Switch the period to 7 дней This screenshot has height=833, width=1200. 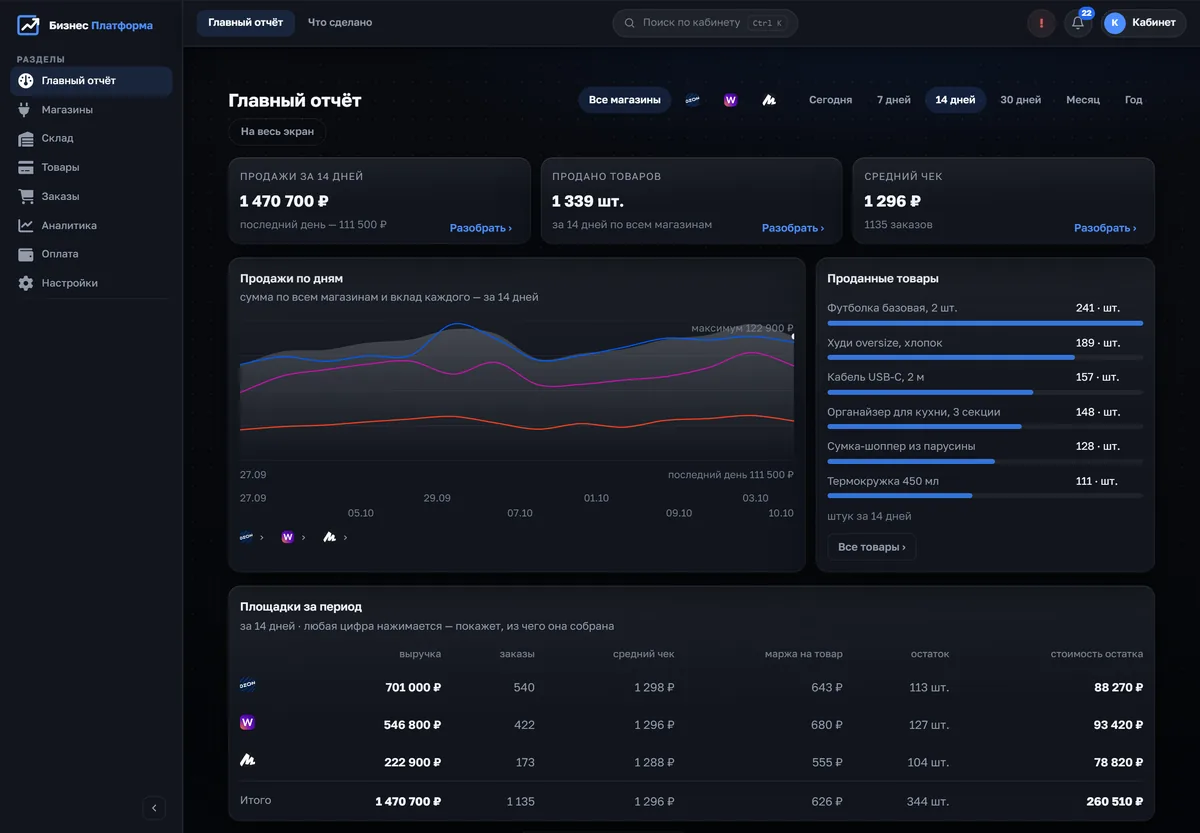(894, 100)
